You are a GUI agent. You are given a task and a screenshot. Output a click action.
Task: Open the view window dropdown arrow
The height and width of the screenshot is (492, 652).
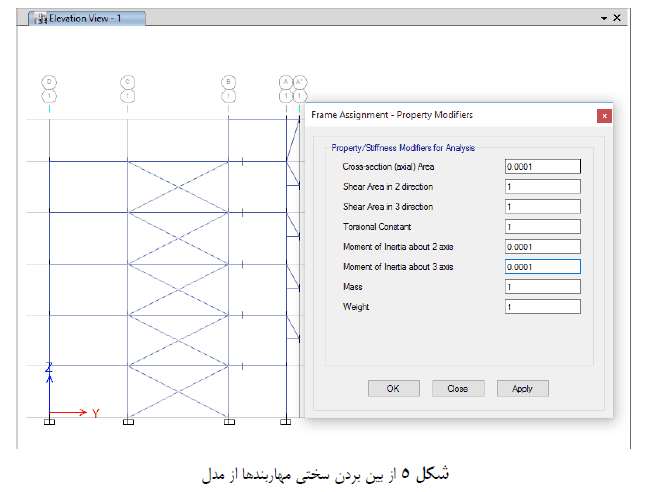(x=604, y=18)
